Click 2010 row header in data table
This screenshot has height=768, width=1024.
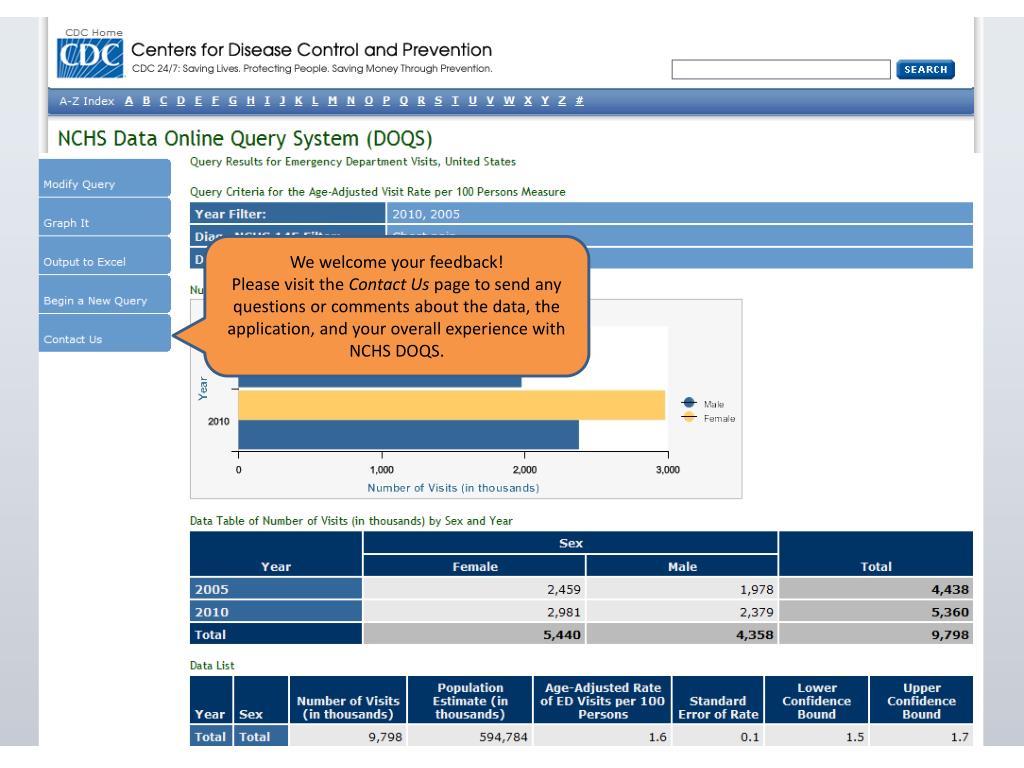[x=276, y=612]
